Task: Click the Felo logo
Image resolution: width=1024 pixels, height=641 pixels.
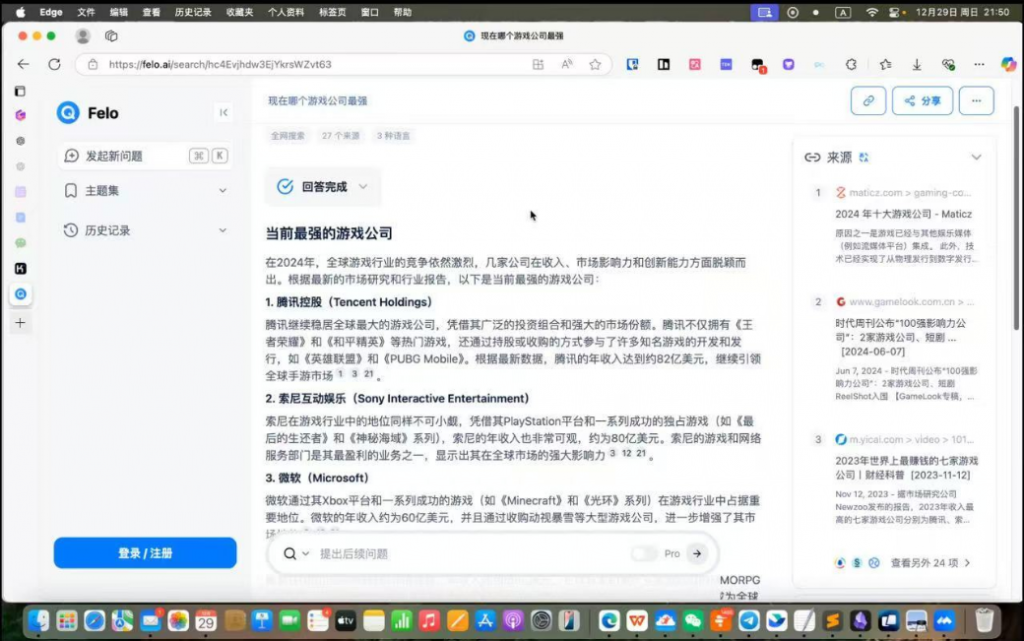Action: [x=88, y=113]
